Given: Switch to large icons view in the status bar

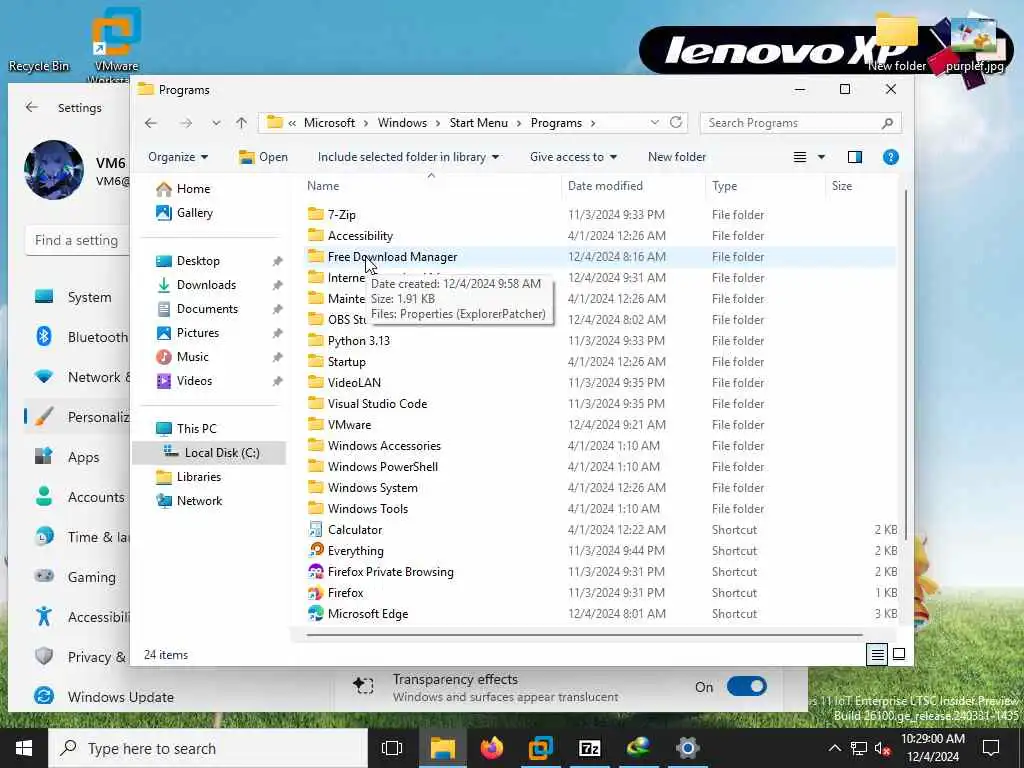Looking at the screenshot, I should coord(899,654).
